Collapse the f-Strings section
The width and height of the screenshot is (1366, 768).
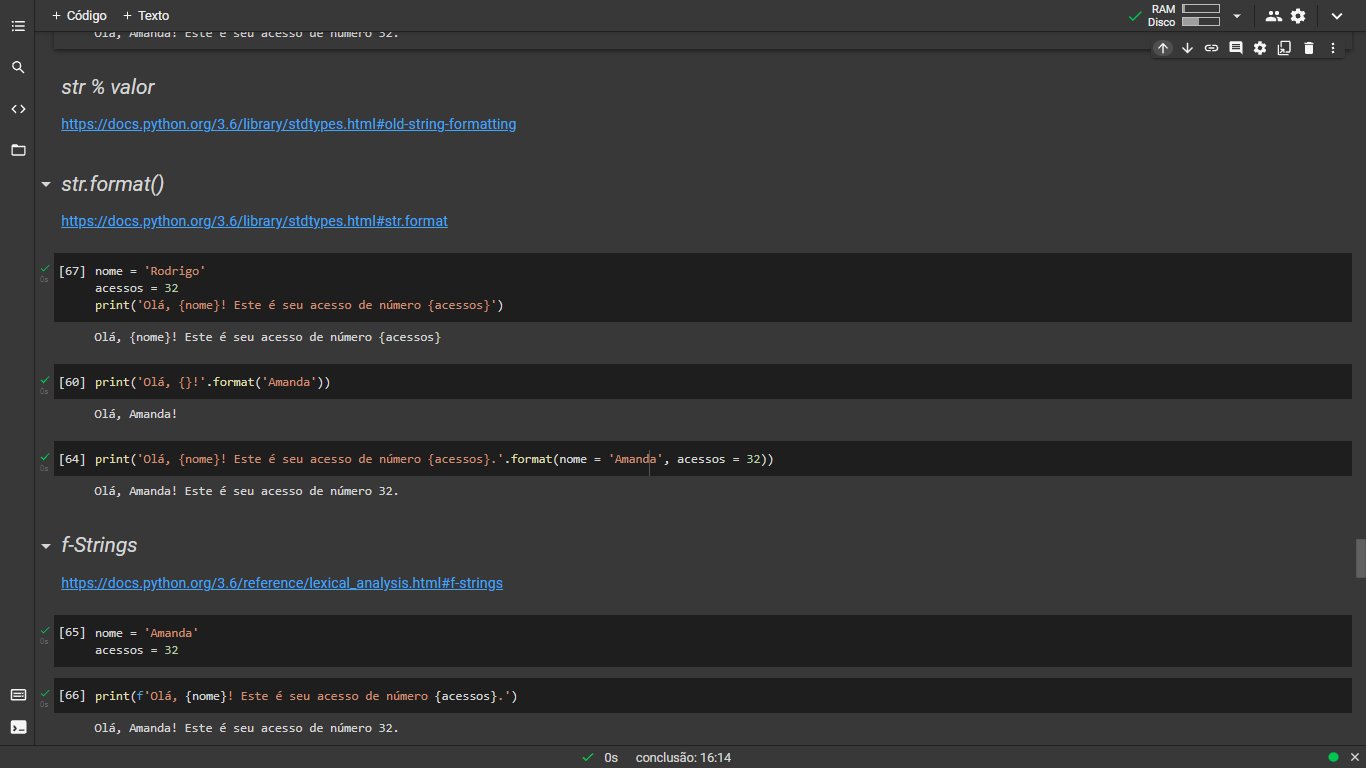click(45, 546)
